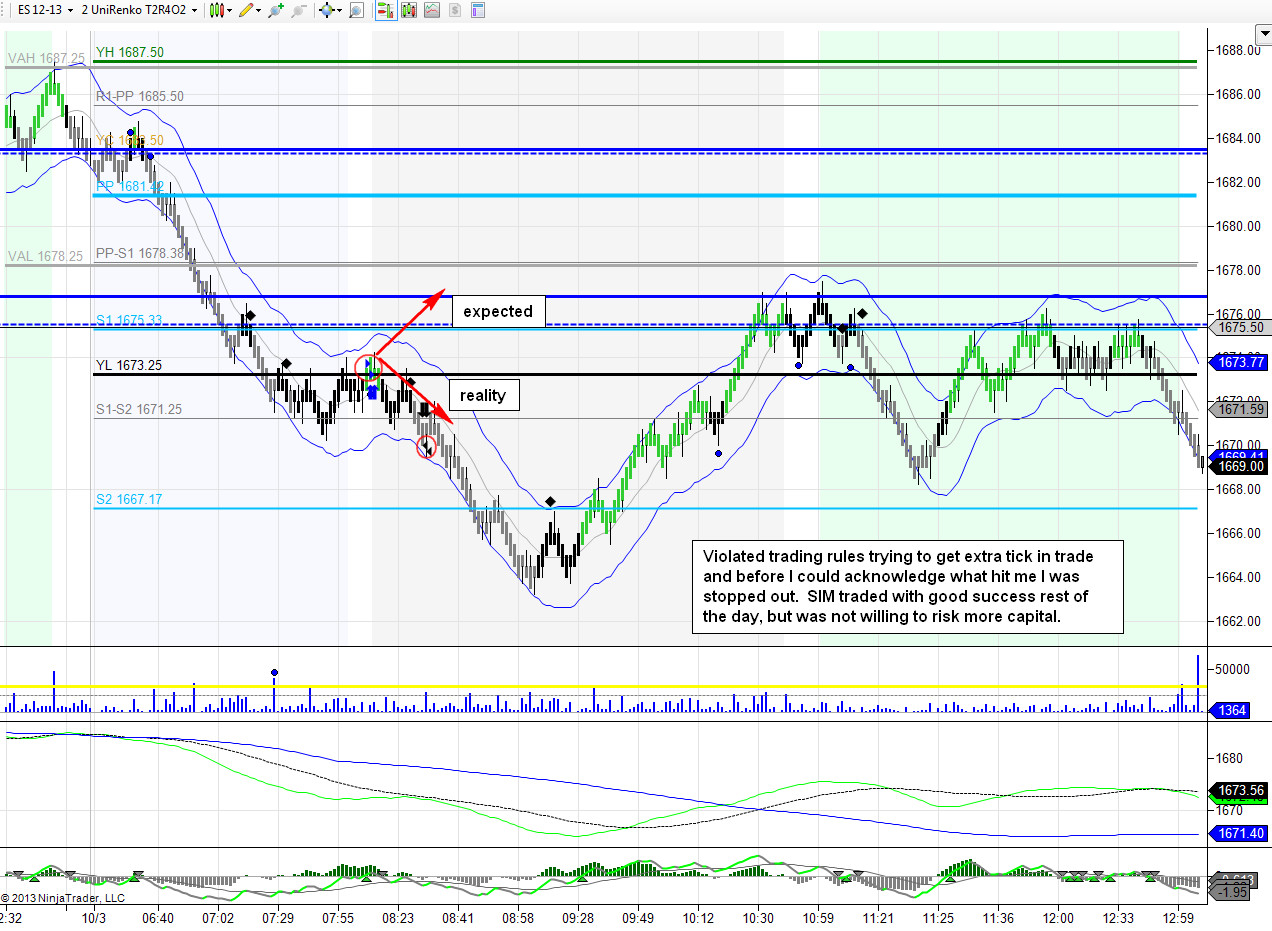Image resolution: width=1272 pixels, height=931 pixels.
Task: Open the Strategies line chart icon
Action: point(431,10)
